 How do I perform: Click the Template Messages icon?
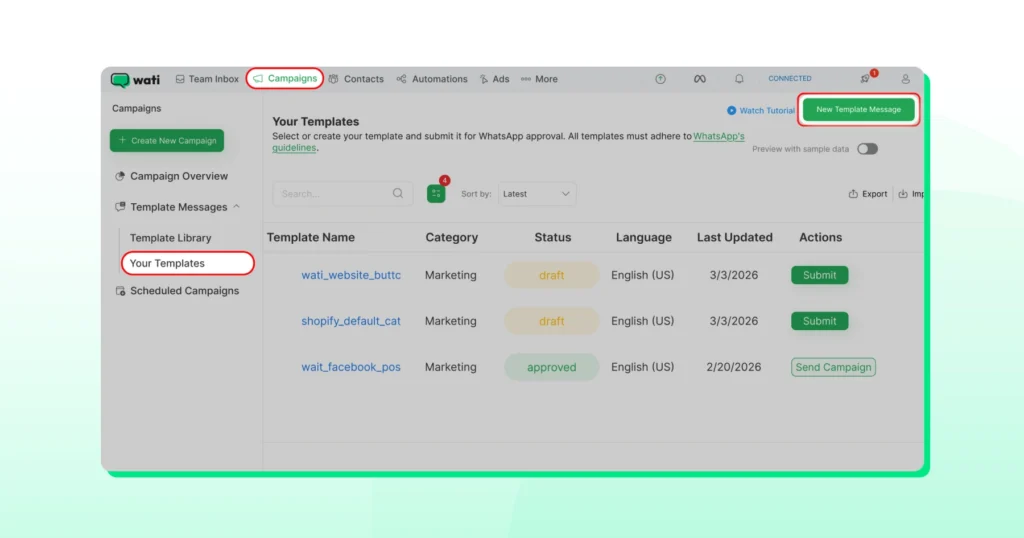(120, 207)
